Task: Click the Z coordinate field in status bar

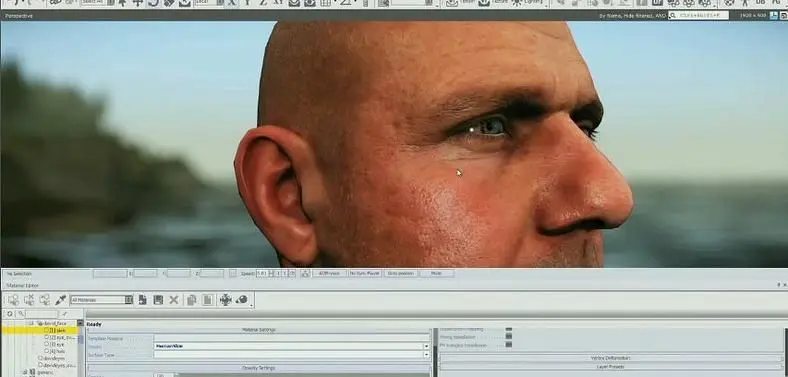Action: (x=212, y=273)
